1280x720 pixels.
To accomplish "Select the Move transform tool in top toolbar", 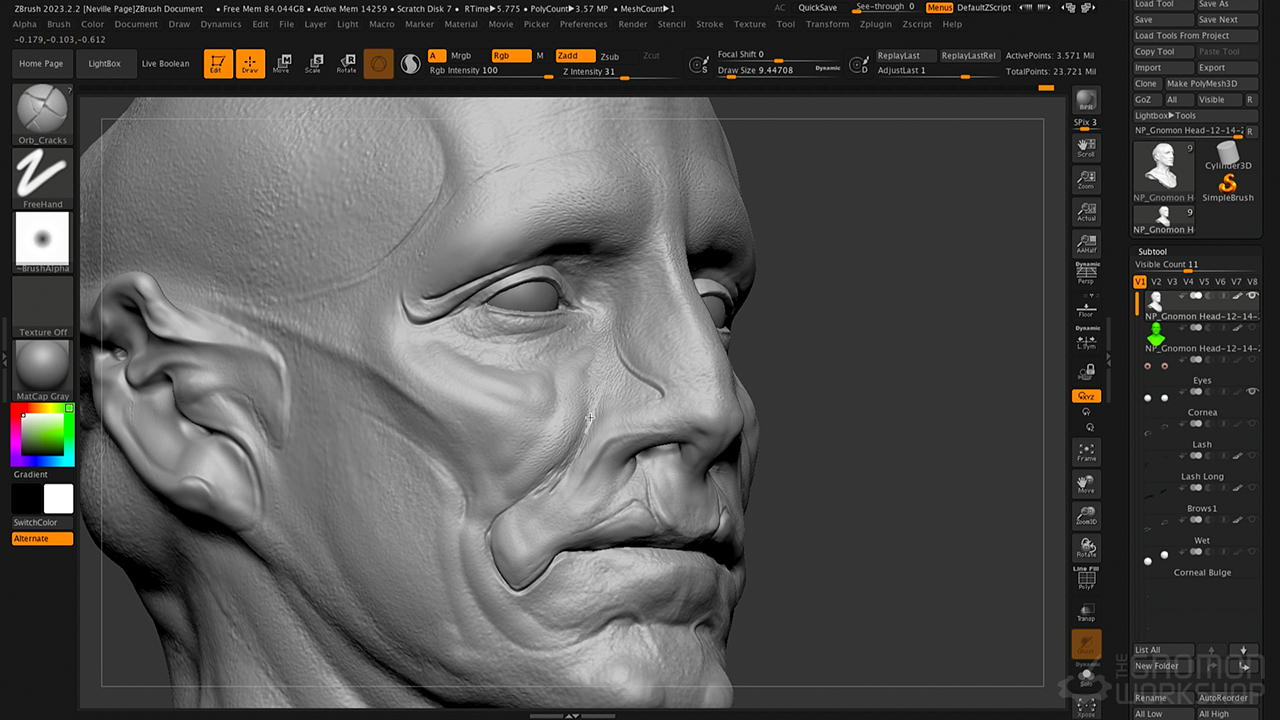I will [282, 64].
